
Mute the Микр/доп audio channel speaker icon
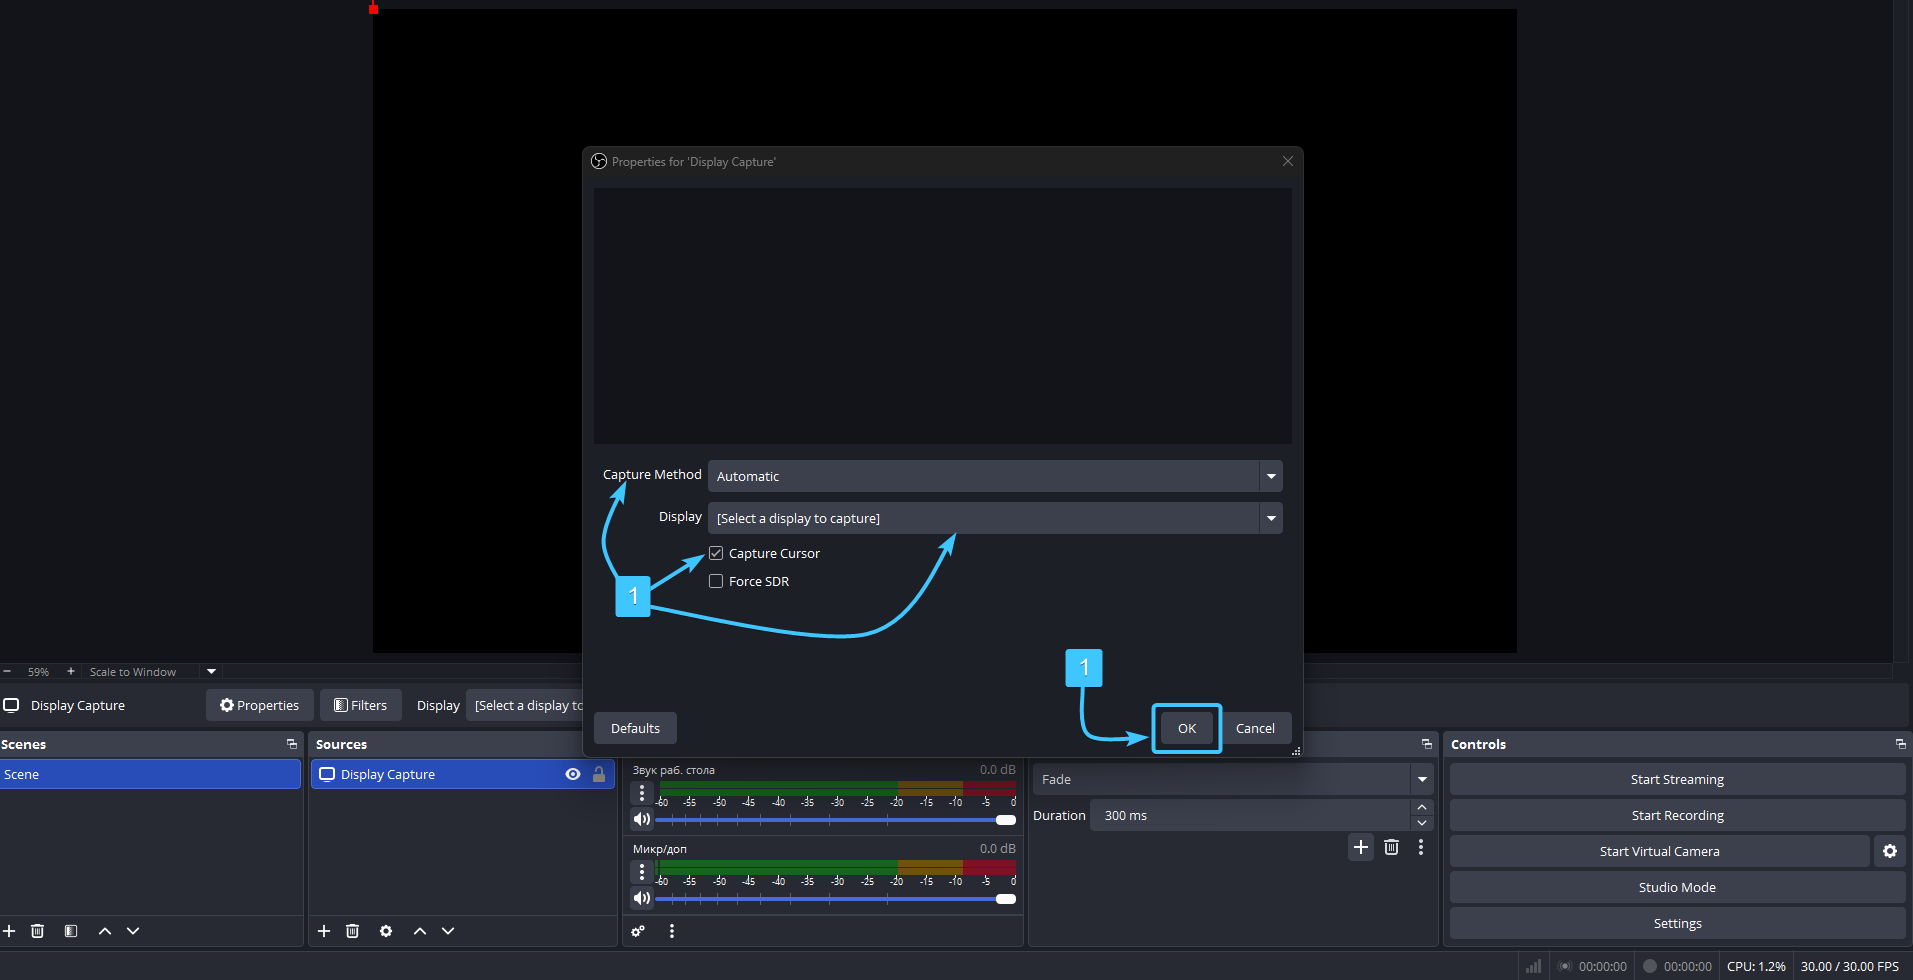point(642,898)
